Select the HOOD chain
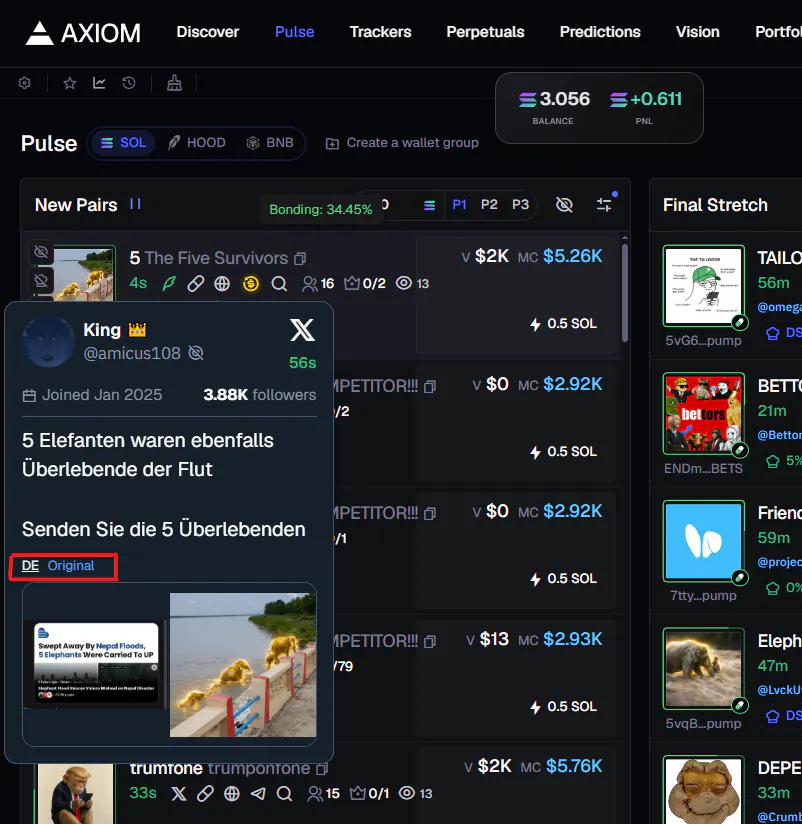Viewport: 802px width, 824px height. click(x=197, y=143)
